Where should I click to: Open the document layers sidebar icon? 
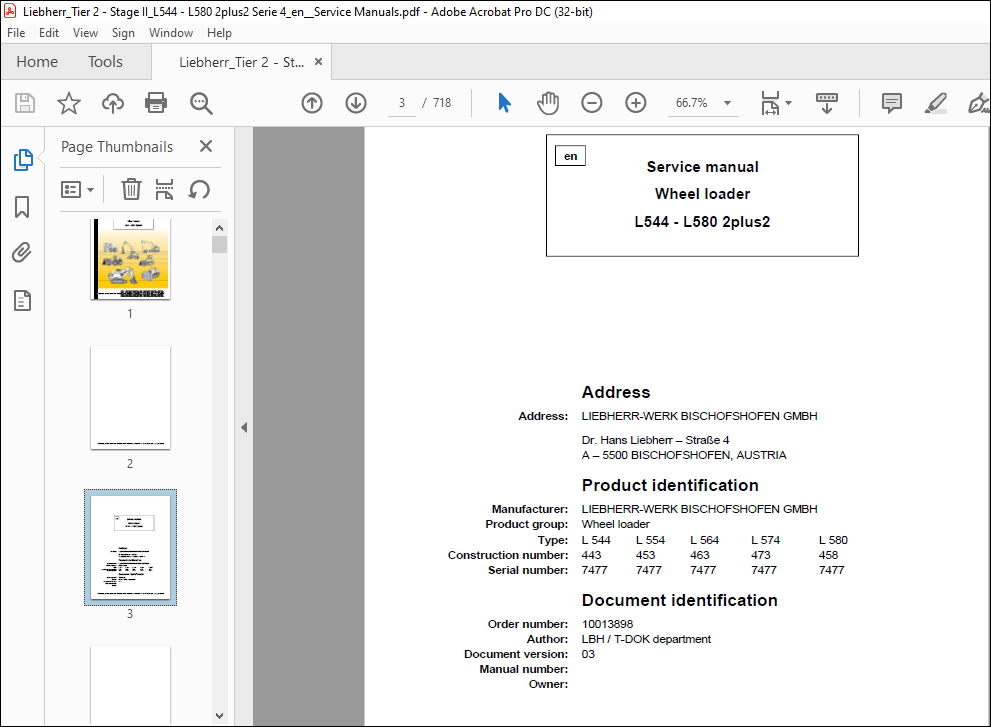22,300
